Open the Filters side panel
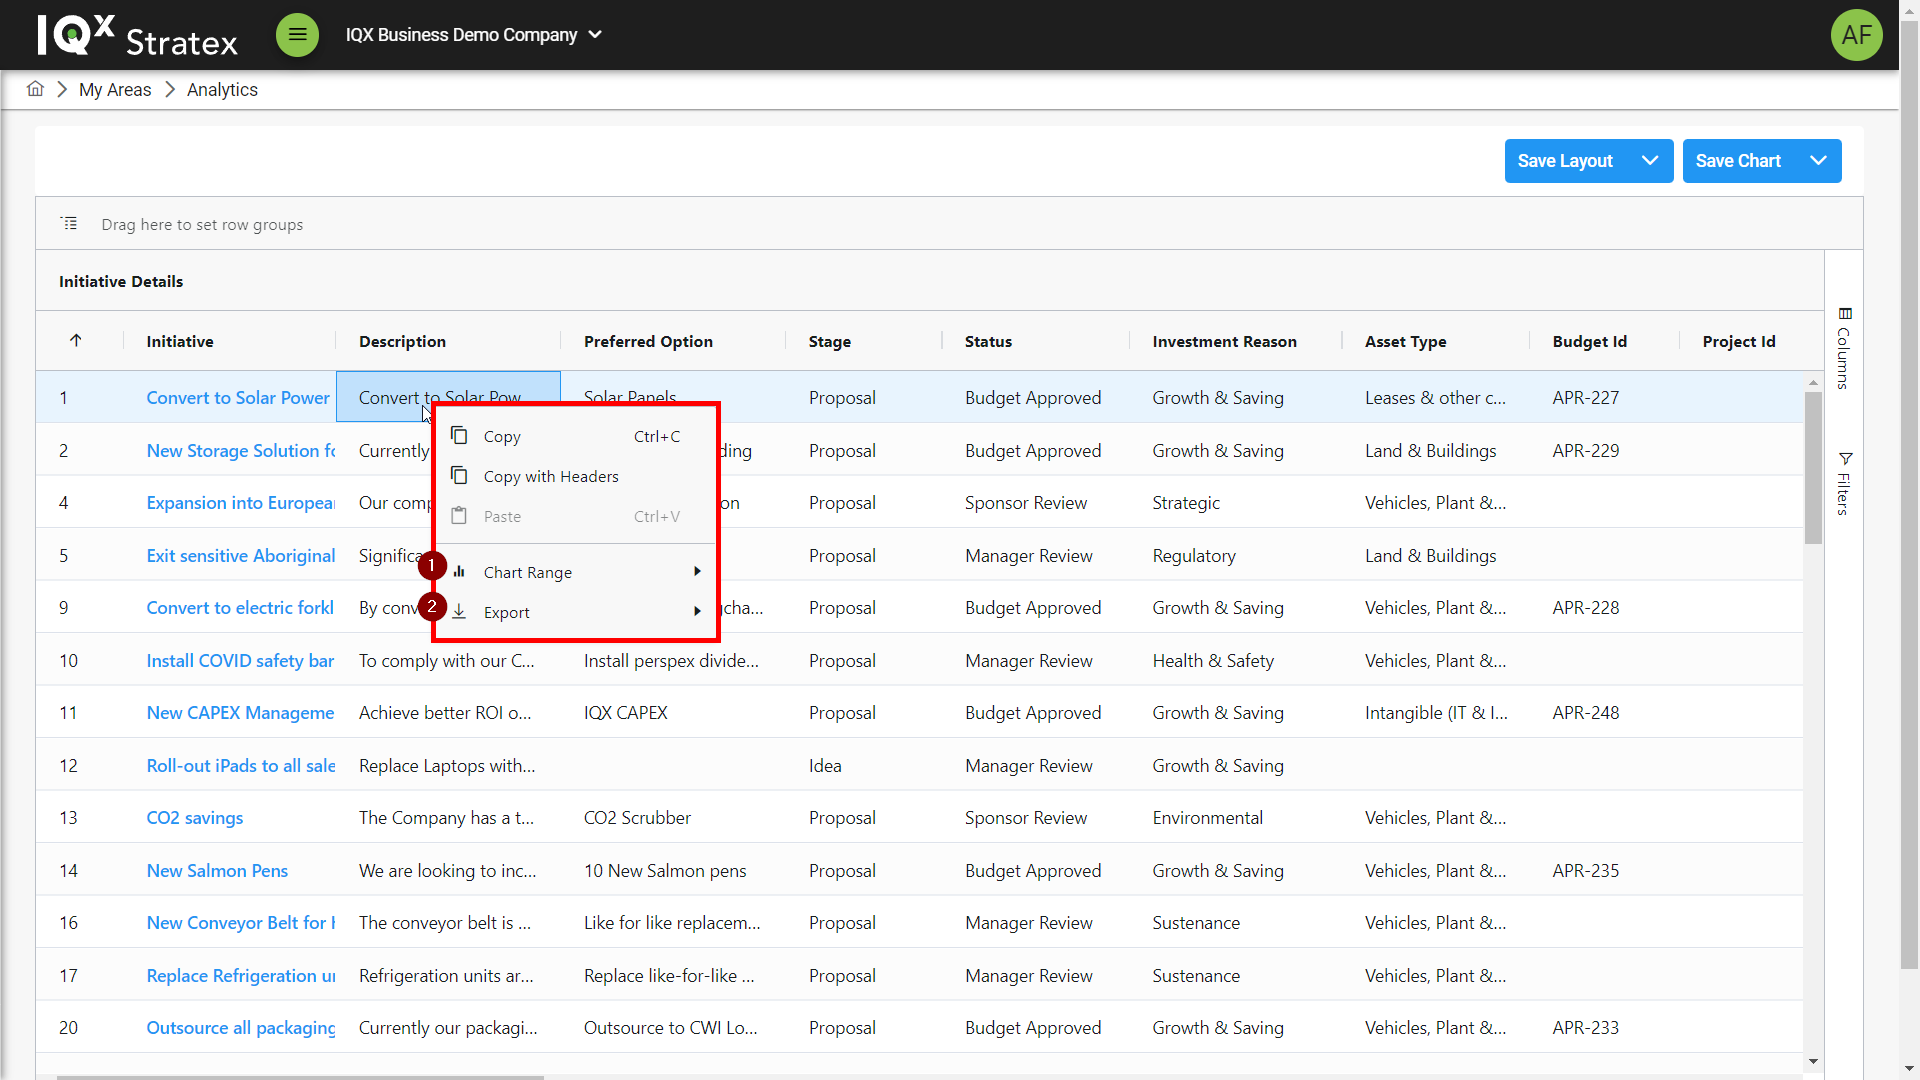 click(x=1844, y=484)
